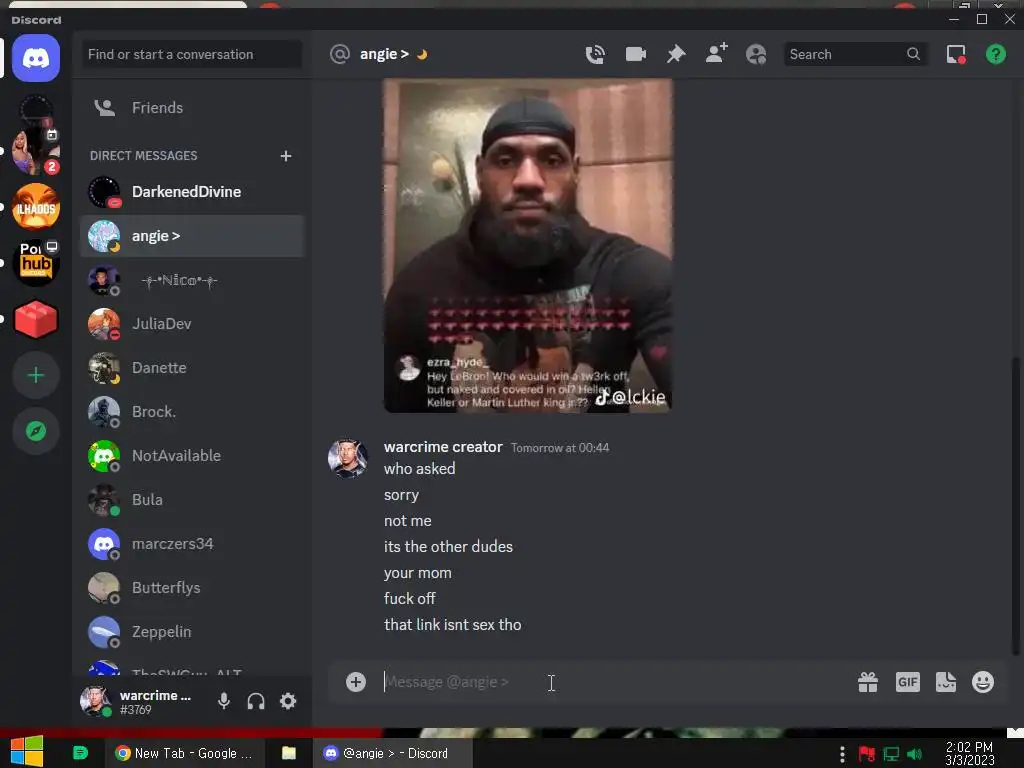Open the Friends page
The width and height of the screenshot is (1024, 768).
[x=191, y=108]
